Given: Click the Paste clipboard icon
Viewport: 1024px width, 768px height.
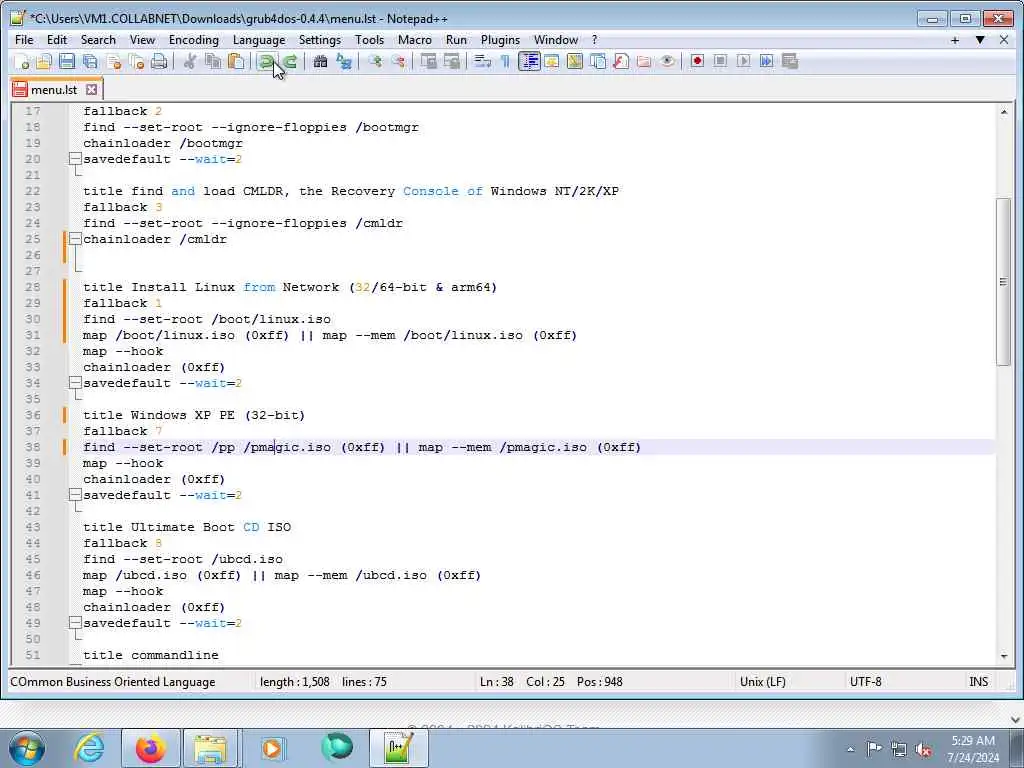Looking at the screenshot, I should click(x=236, y=61).
